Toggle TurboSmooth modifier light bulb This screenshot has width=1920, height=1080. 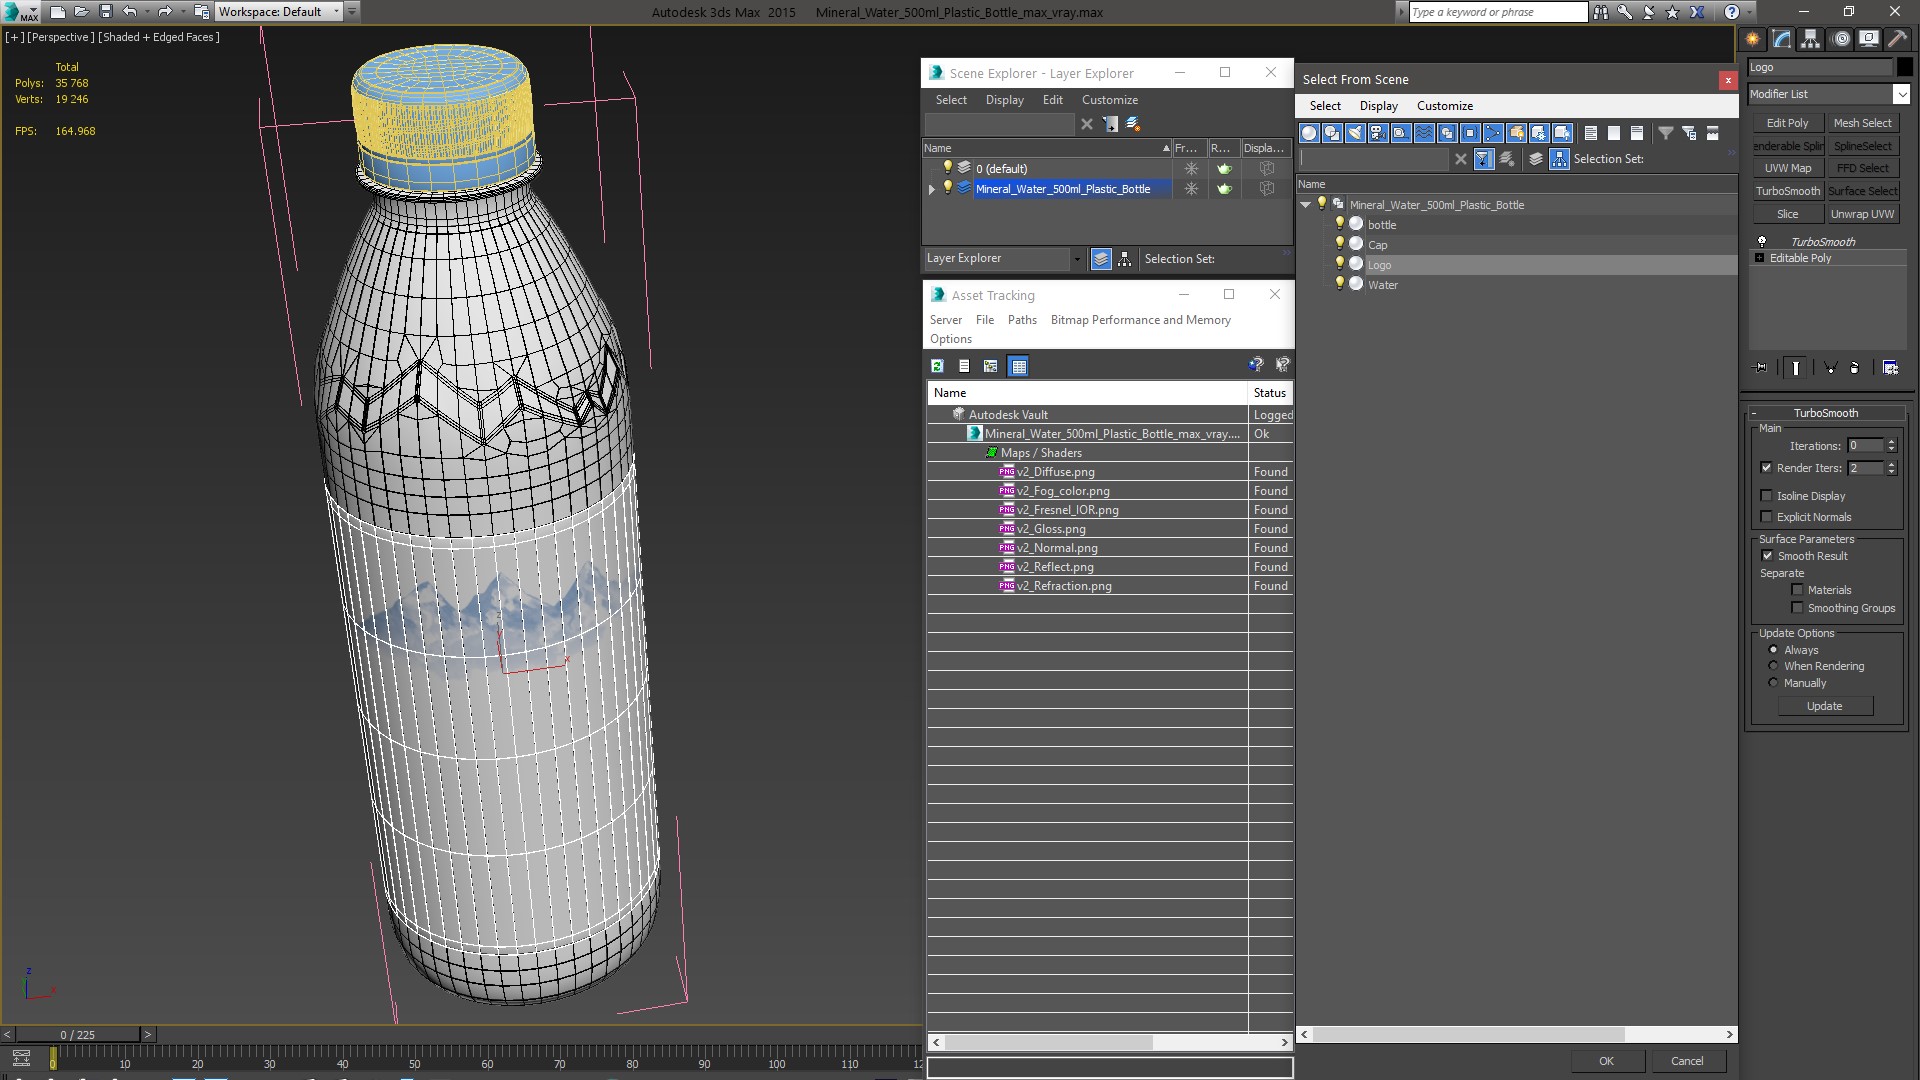pyautogui.click(x=1762, y=242)
